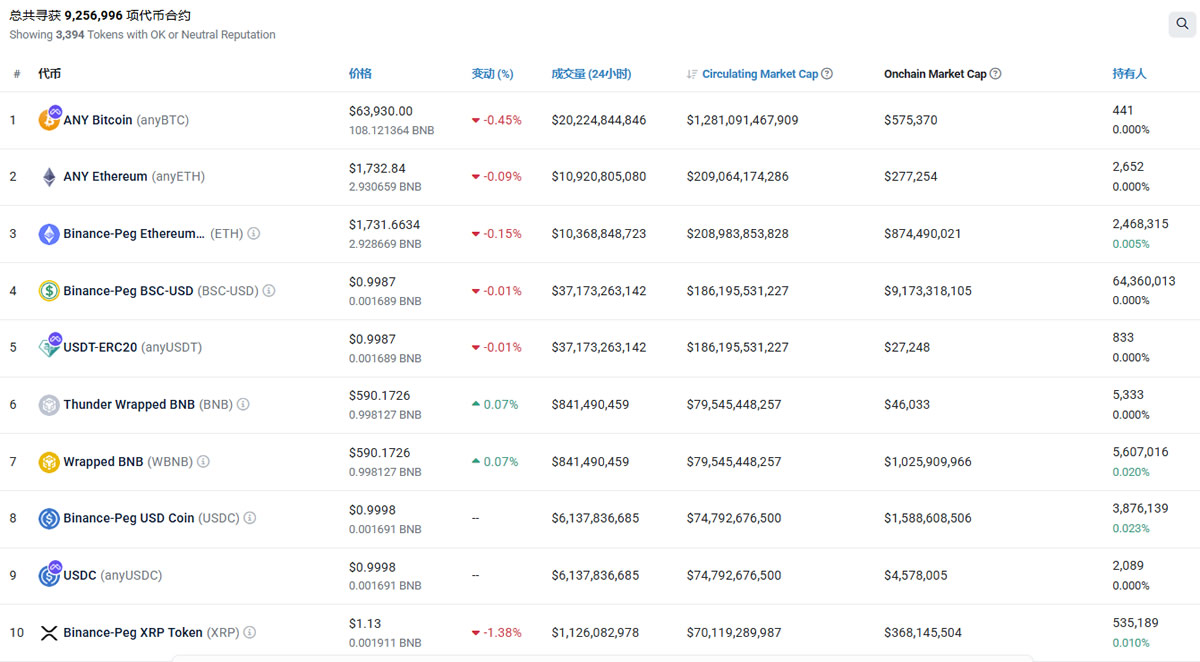Click info icon next to BSC-USD
Viewport: 1200px width, 662px height.
tap(269, 291)
